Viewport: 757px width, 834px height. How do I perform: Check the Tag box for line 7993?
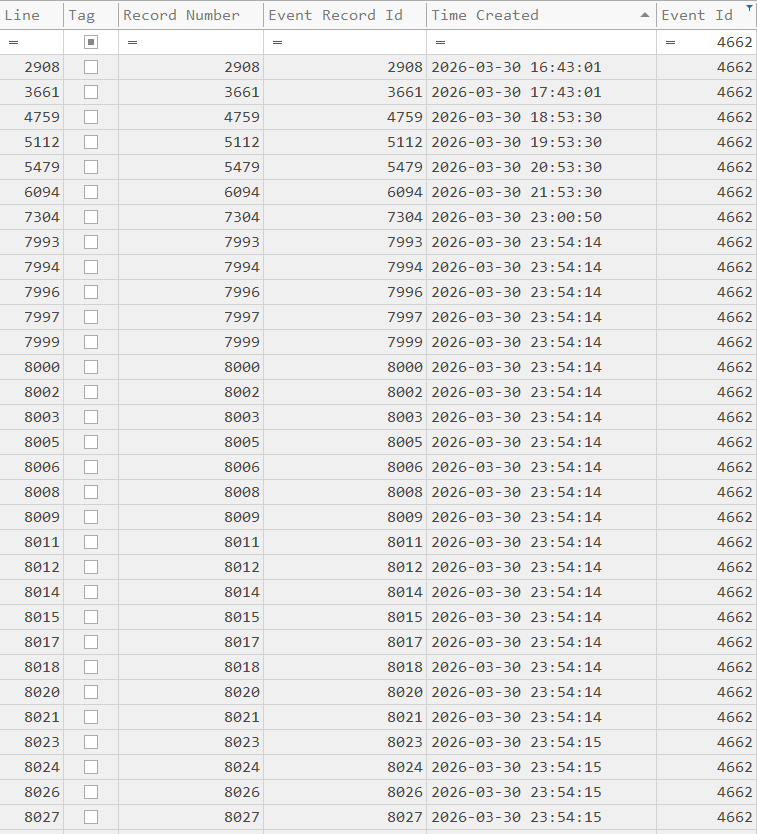(x=91, y=242)
